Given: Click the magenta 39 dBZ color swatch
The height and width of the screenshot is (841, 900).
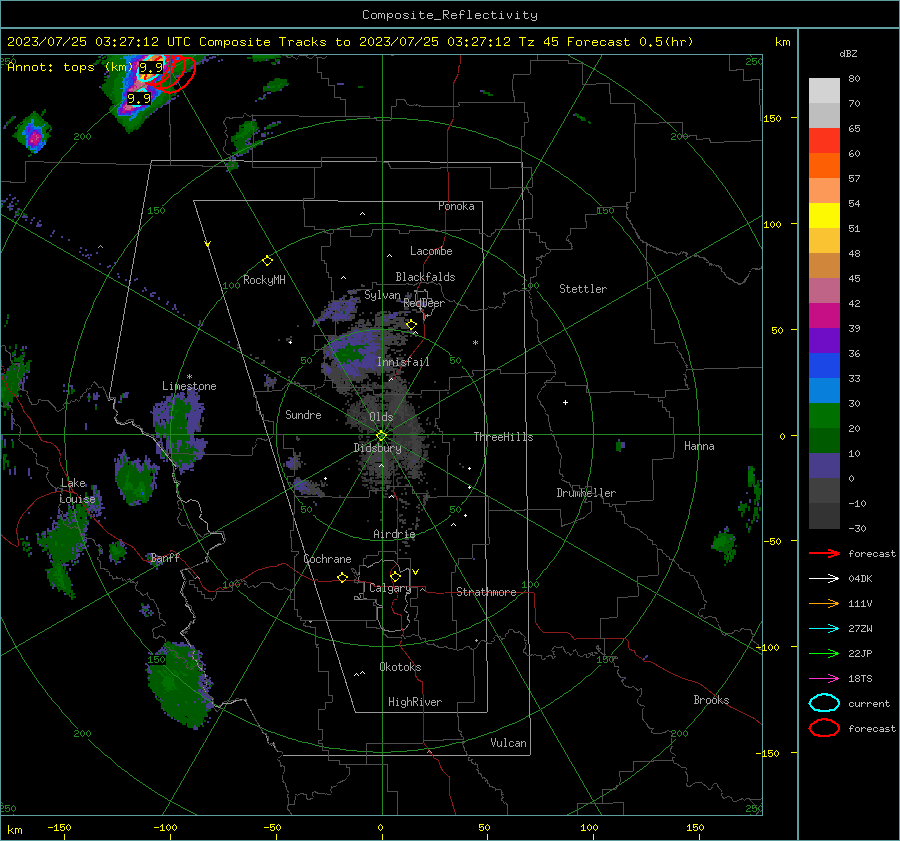Looking at the screenshot, I should coord(824,315).
